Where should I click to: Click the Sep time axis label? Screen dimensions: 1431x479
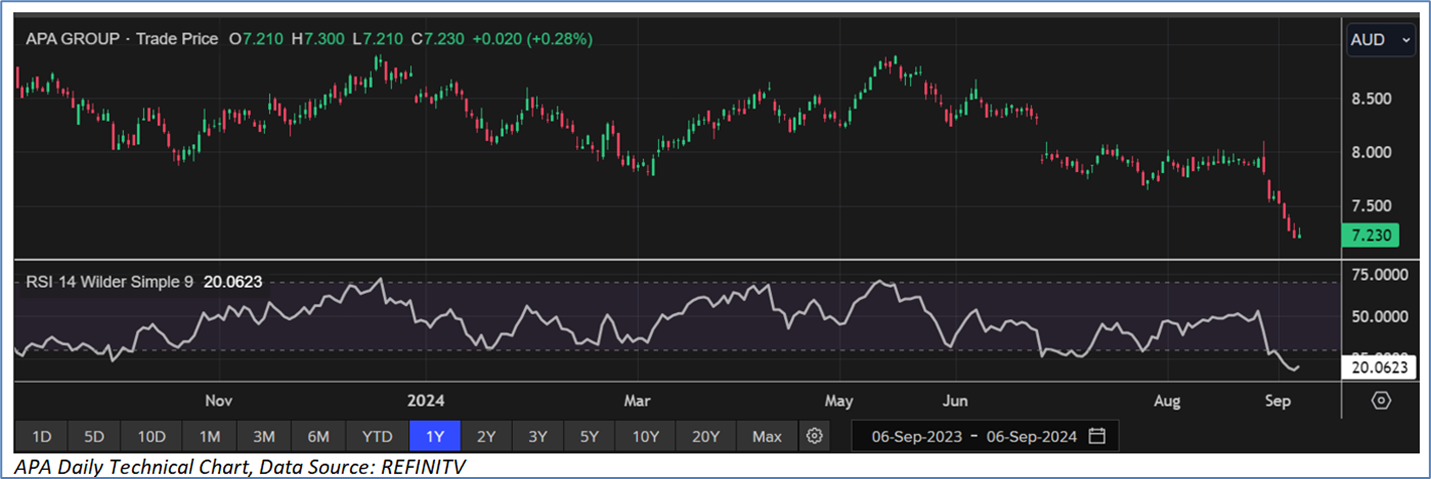pos(1278,401)
